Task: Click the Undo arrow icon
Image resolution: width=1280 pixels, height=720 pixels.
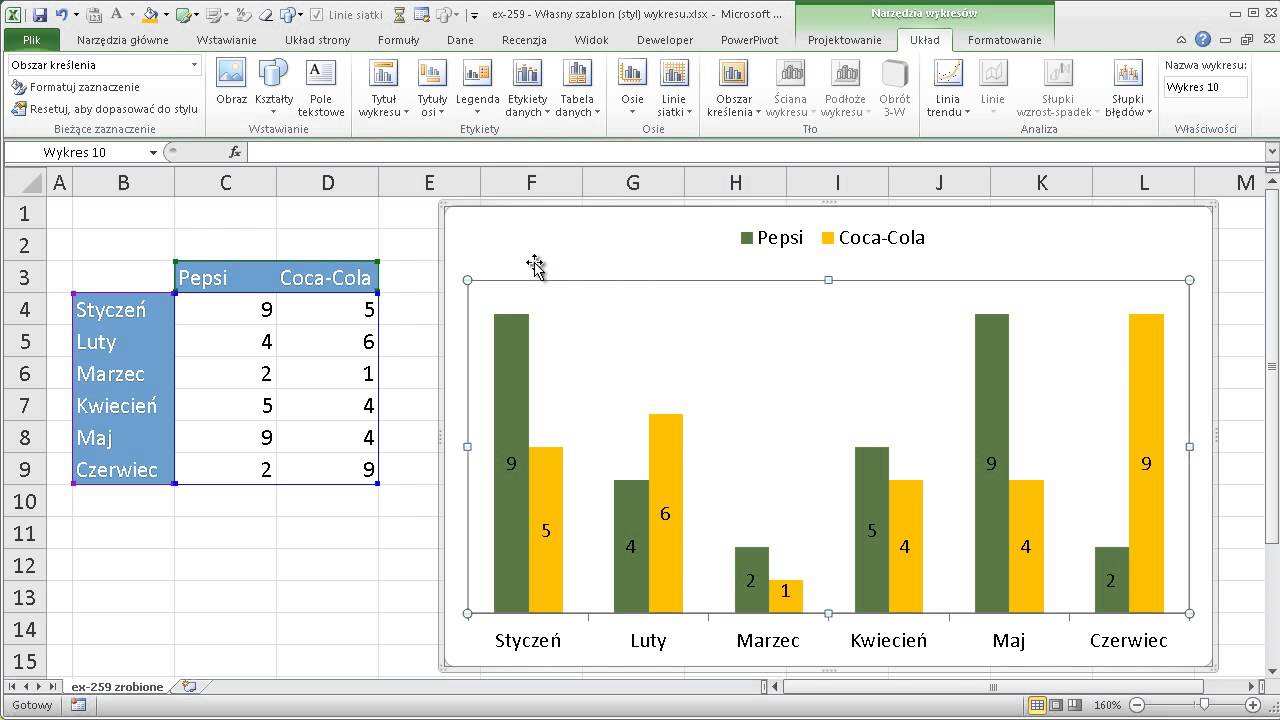Action: click(x=62, y=15)
